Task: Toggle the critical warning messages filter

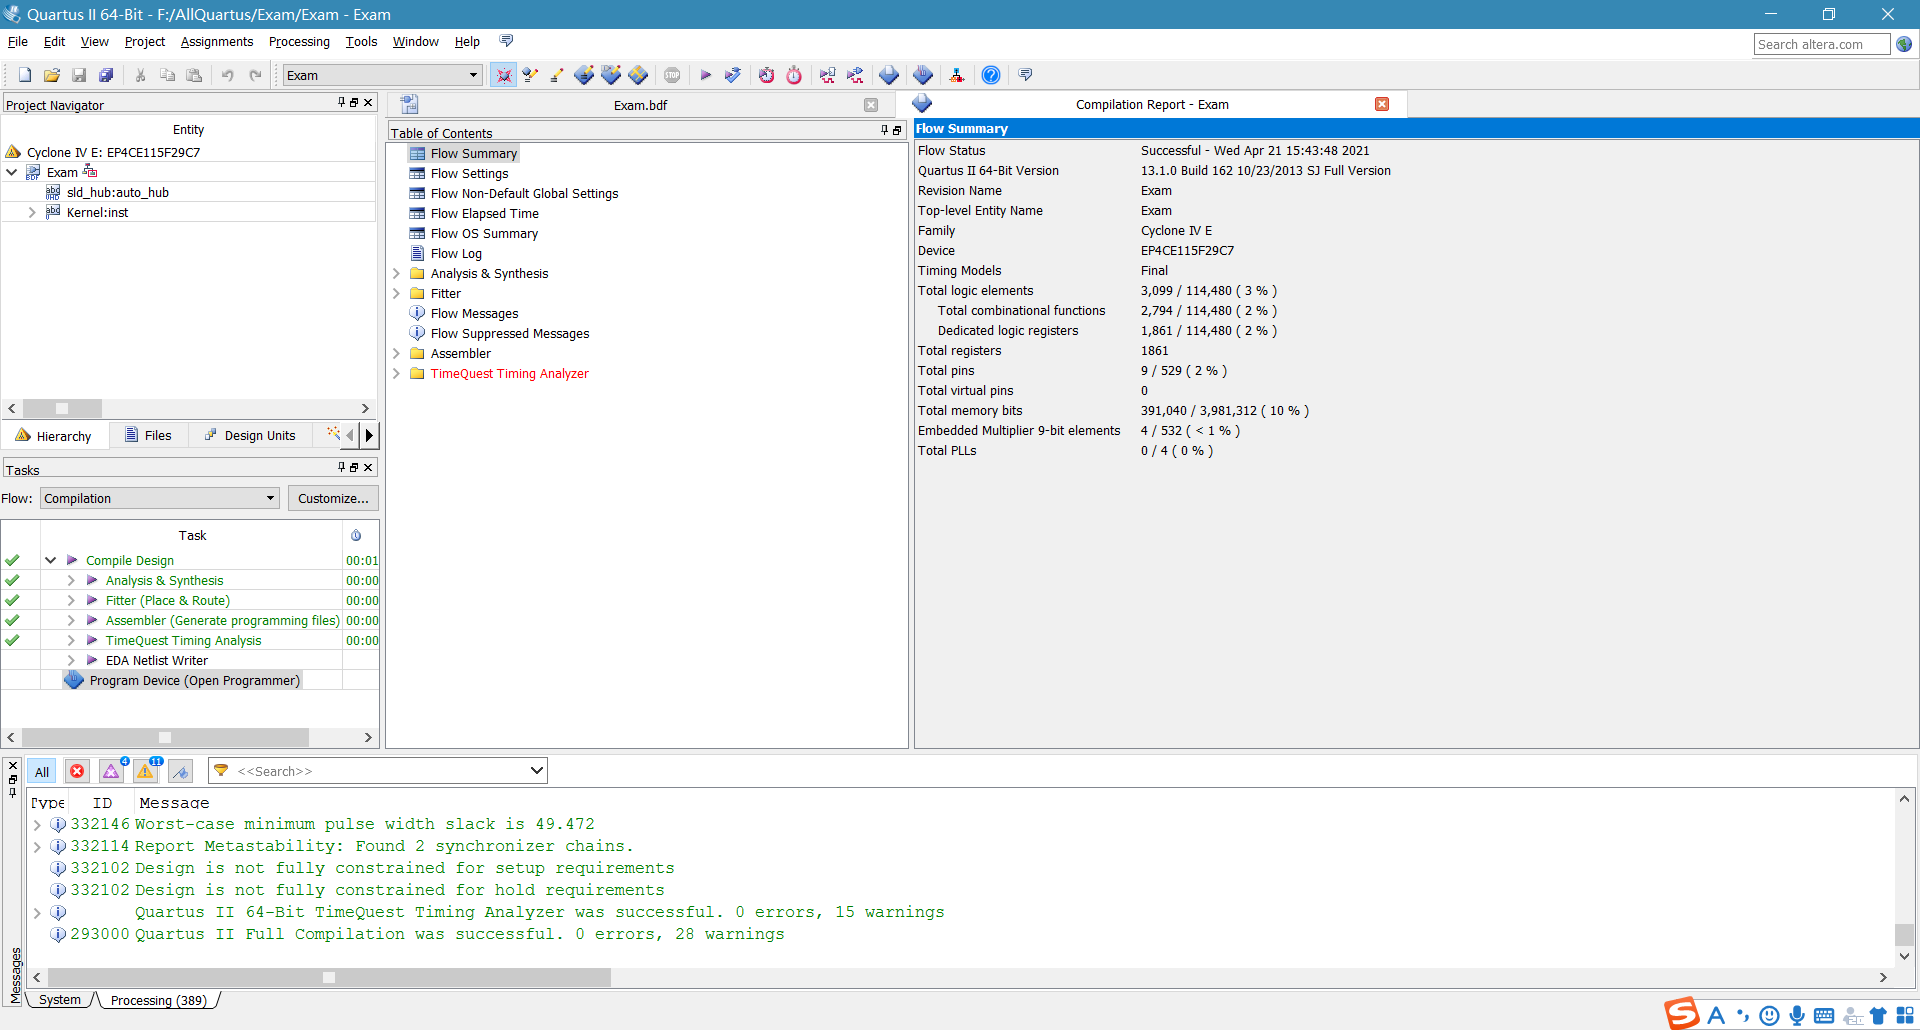Action: point(111,771)
